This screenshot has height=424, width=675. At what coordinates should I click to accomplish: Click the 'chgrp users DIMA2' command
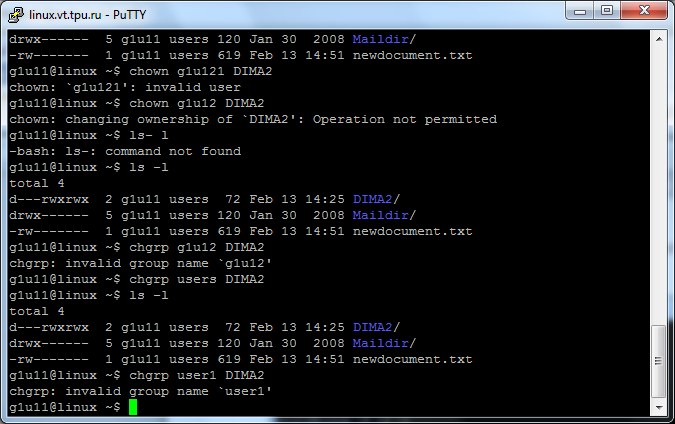pos(197,279)
